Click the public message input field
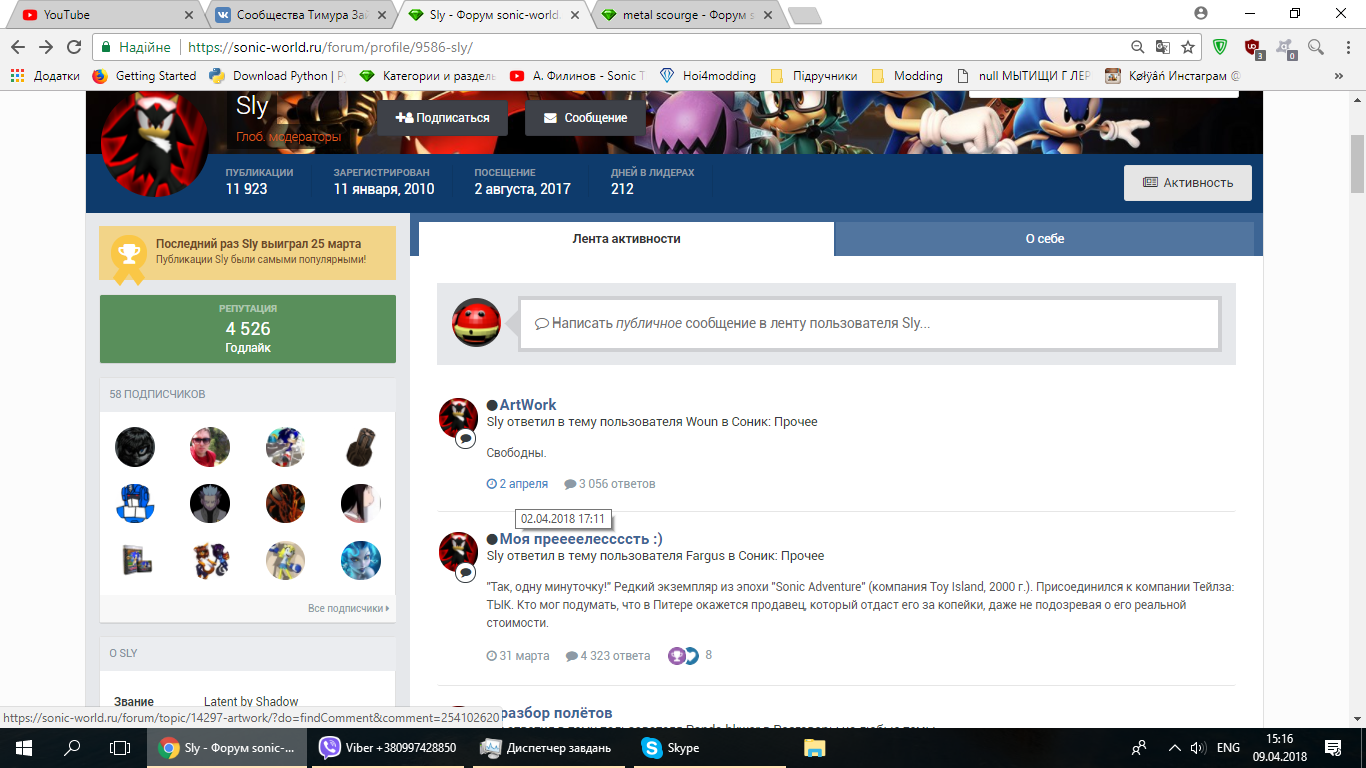The height and width of the screenshot is (768, 1366). tap(868, 324)
